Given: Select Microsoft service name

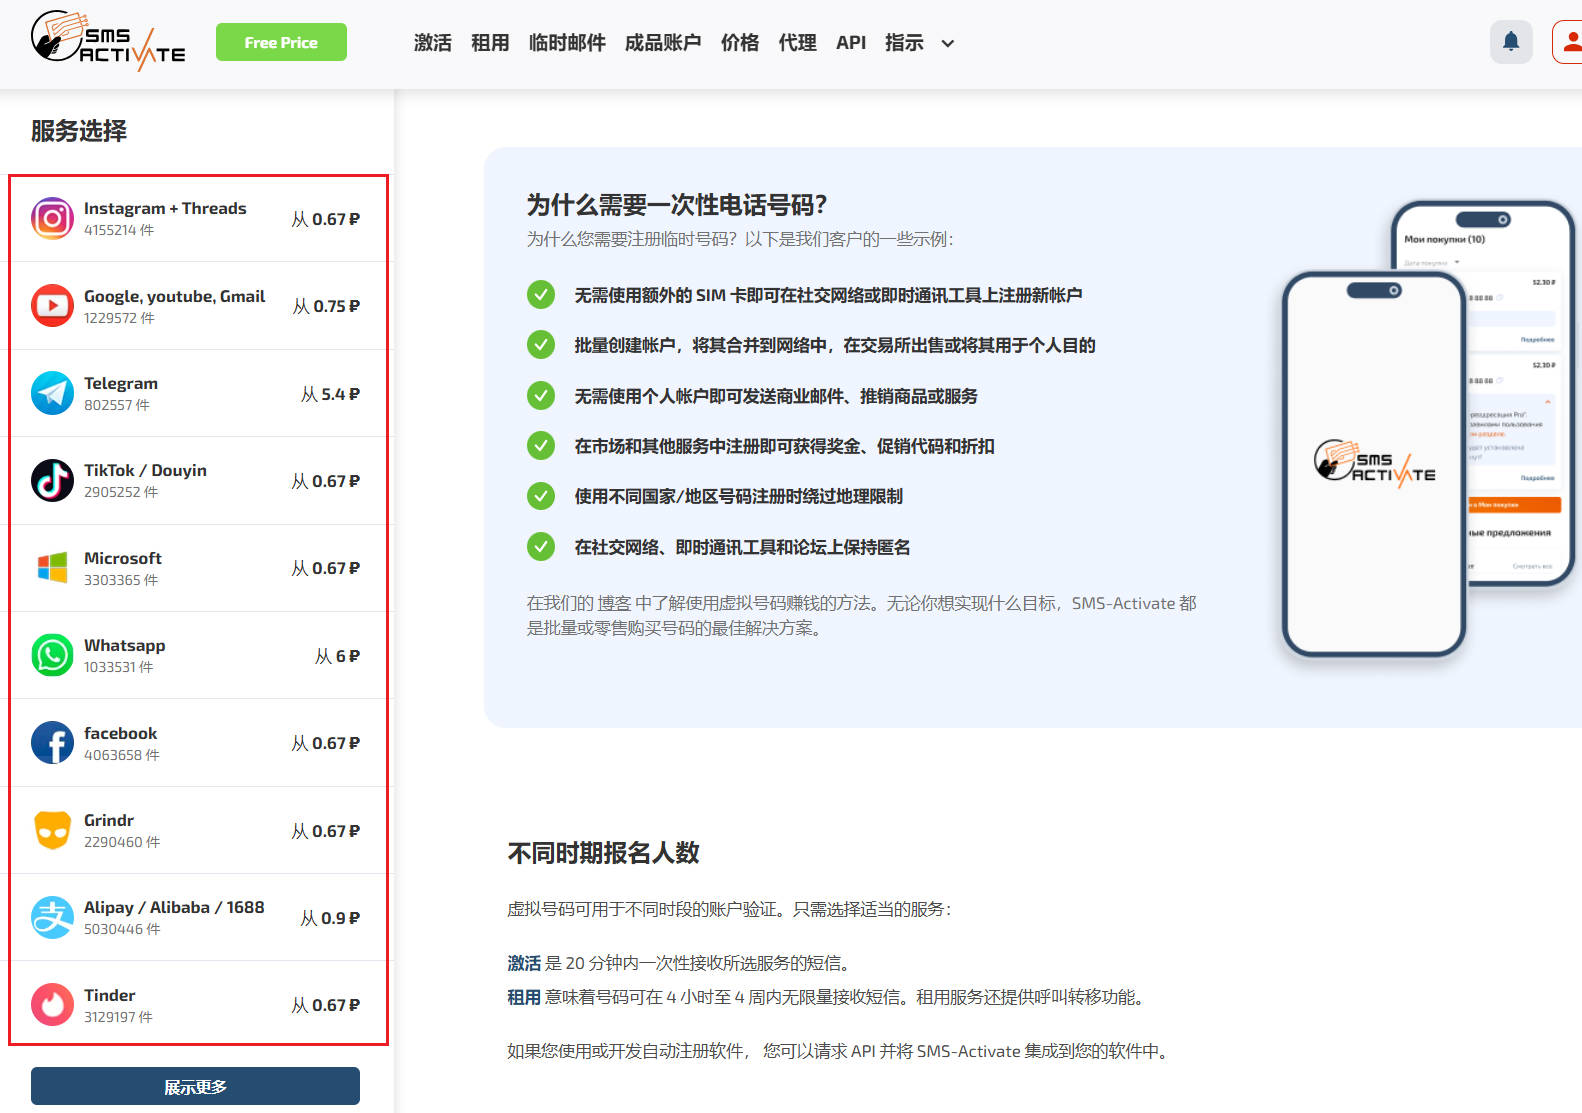Looking at the screenshot, I should (123, 558).
